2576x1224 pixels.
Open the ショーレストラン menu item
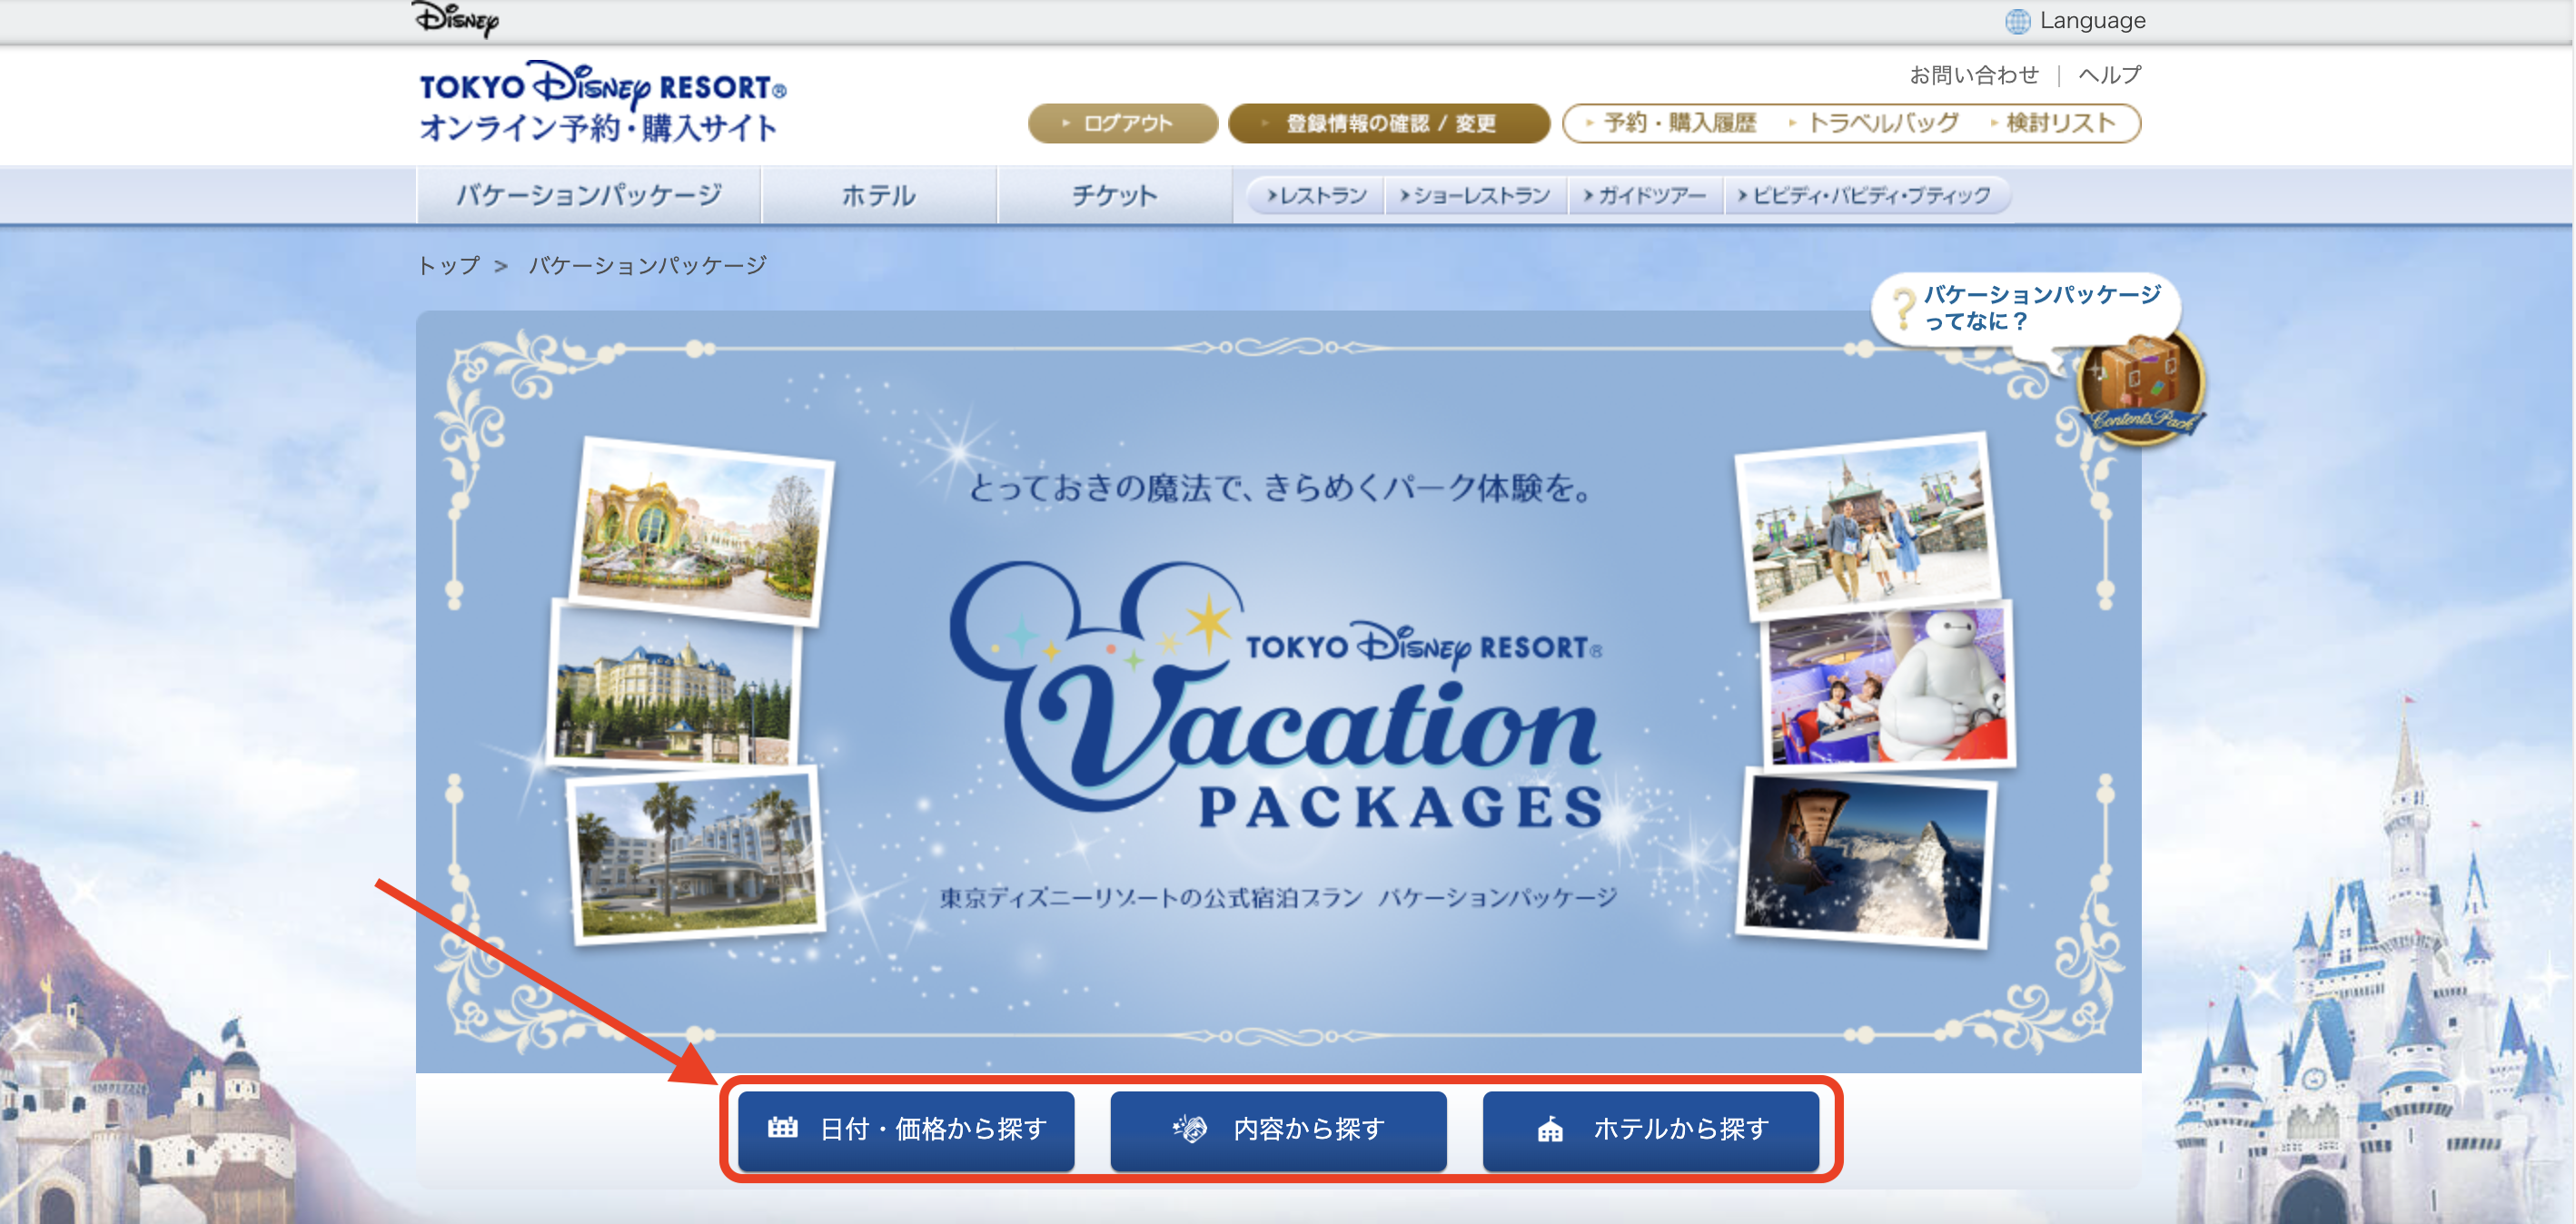pos(1476,195)
